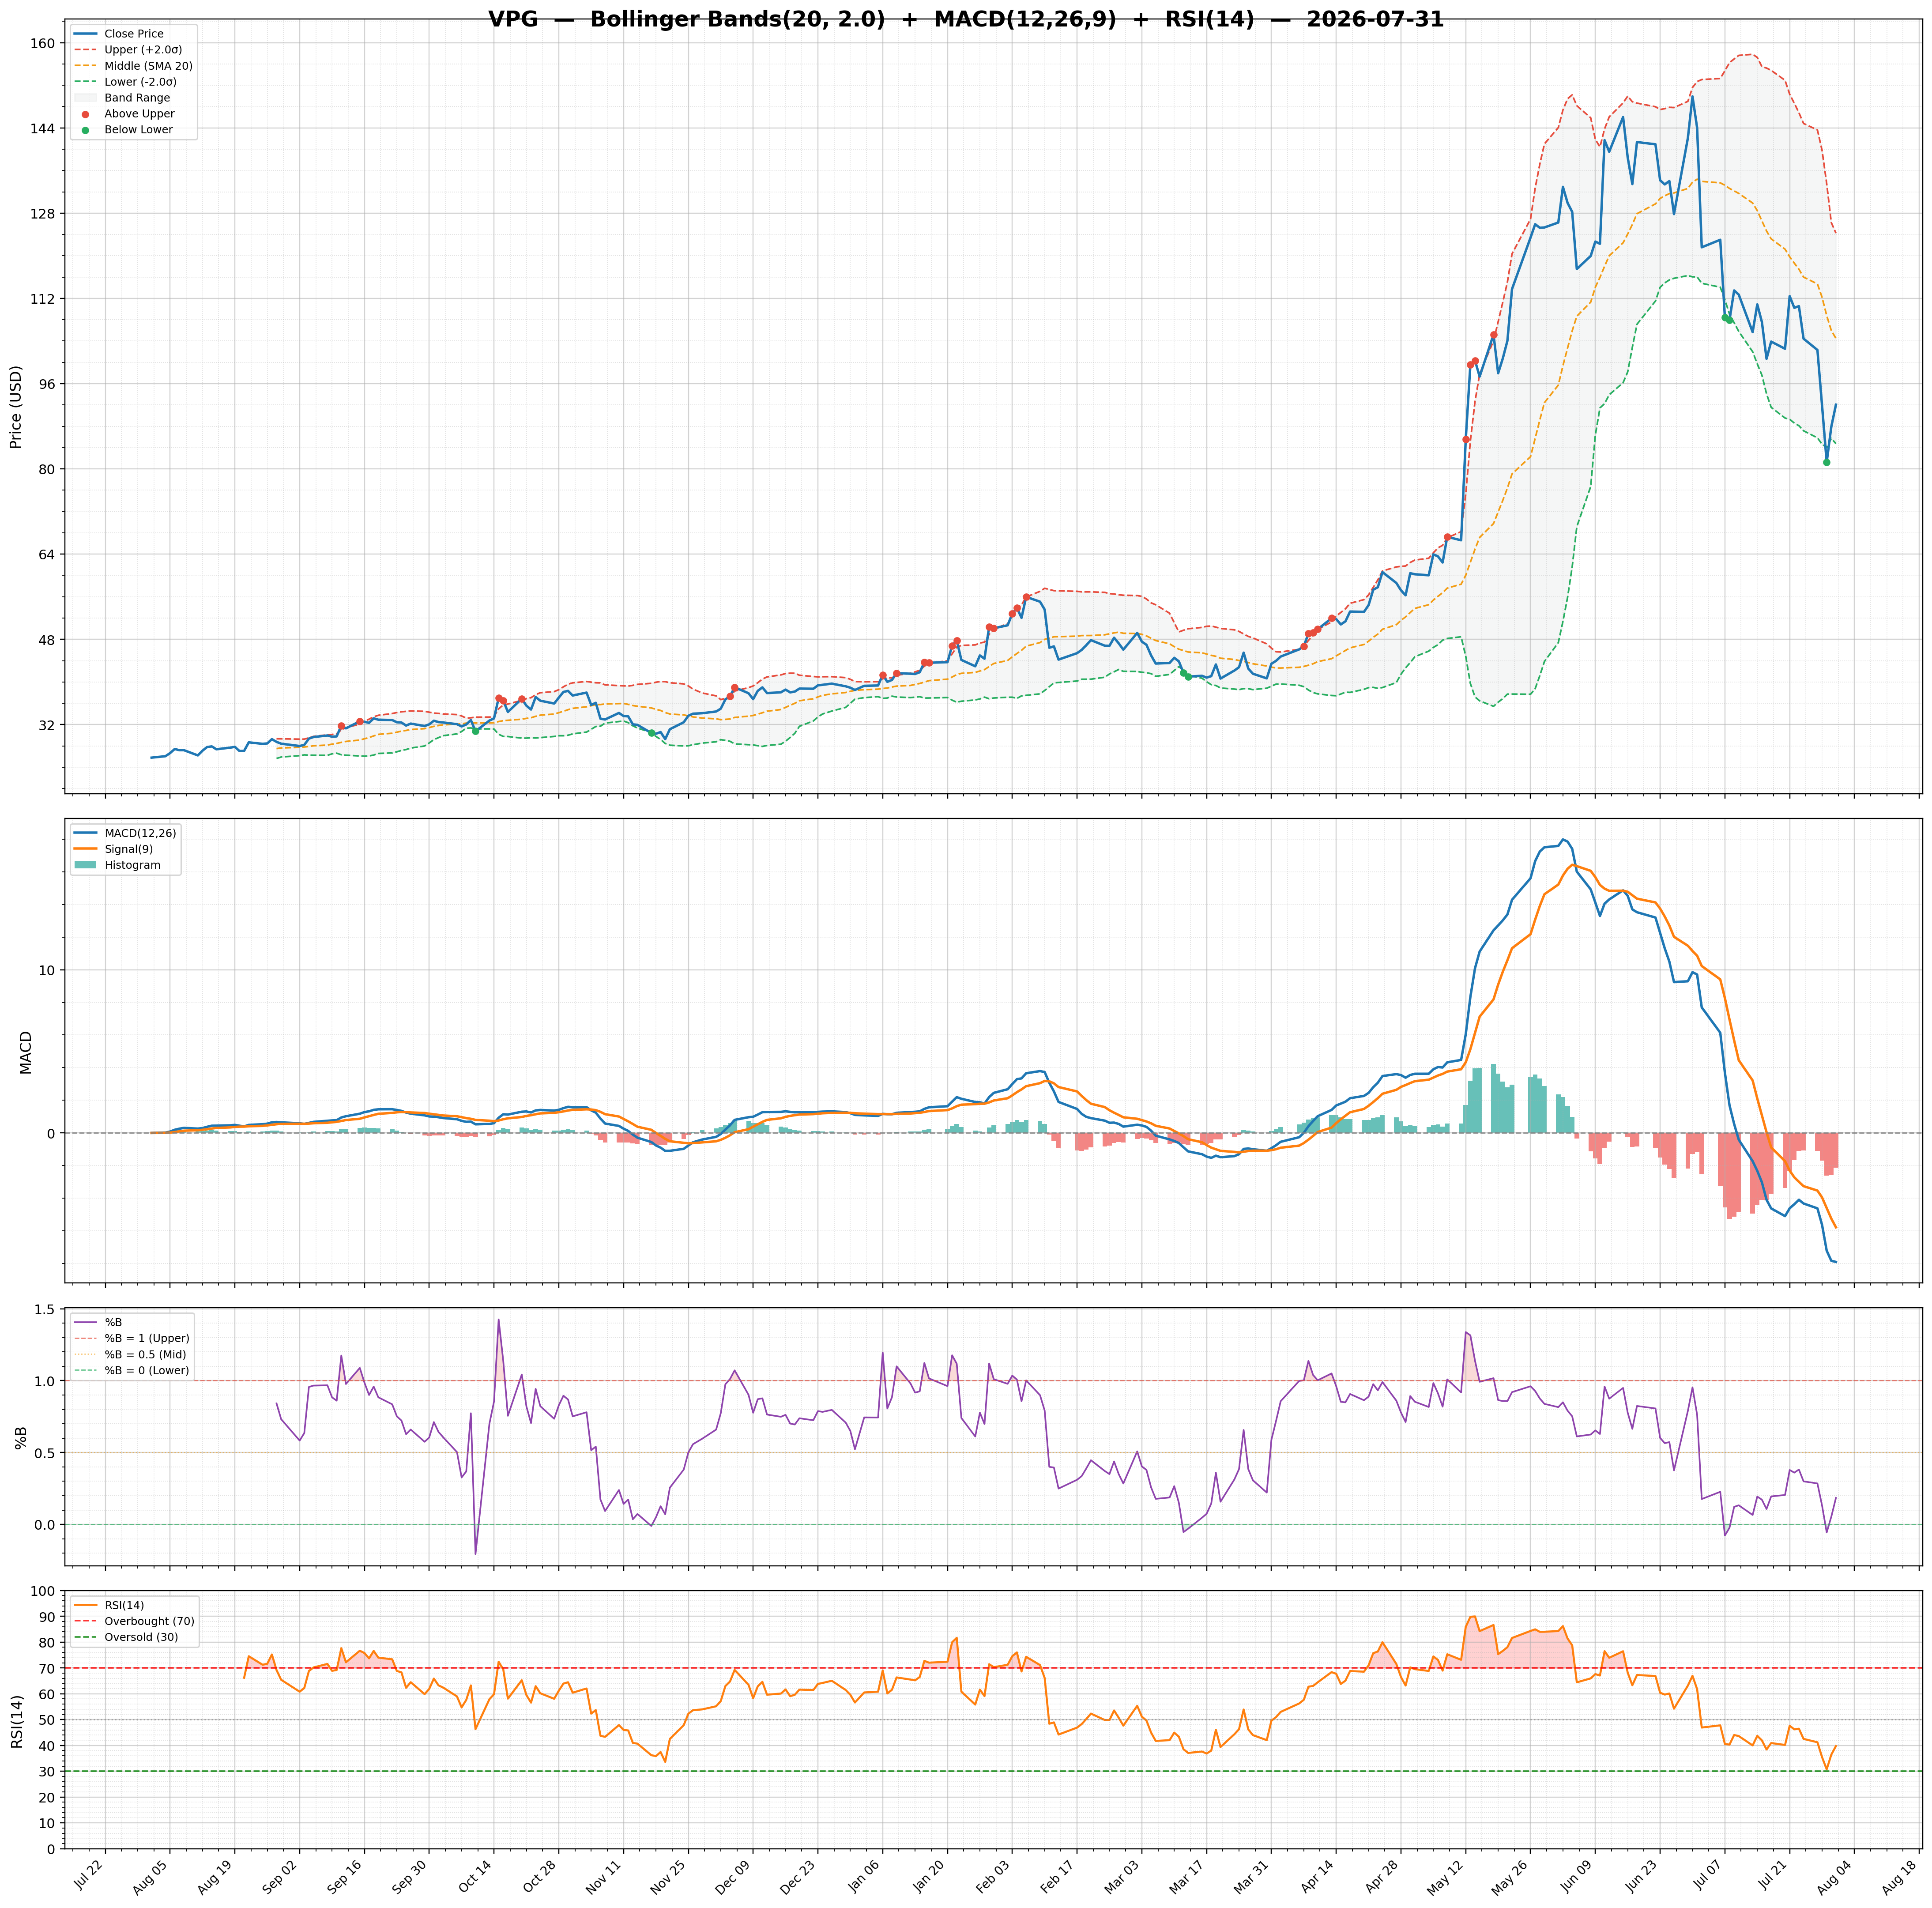Pick the 0.0 tick on the %B axis

coord(46,1525)
